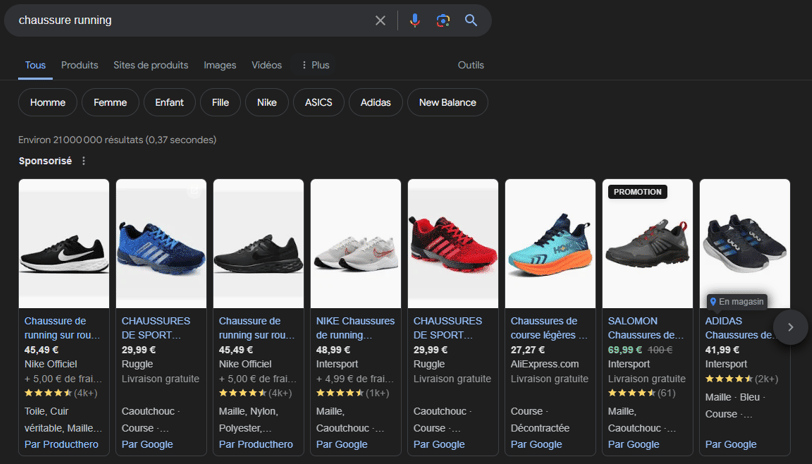Start voice search with microphone icon
The width and height of the screenshot is (812, 464).
coord(415,20)
